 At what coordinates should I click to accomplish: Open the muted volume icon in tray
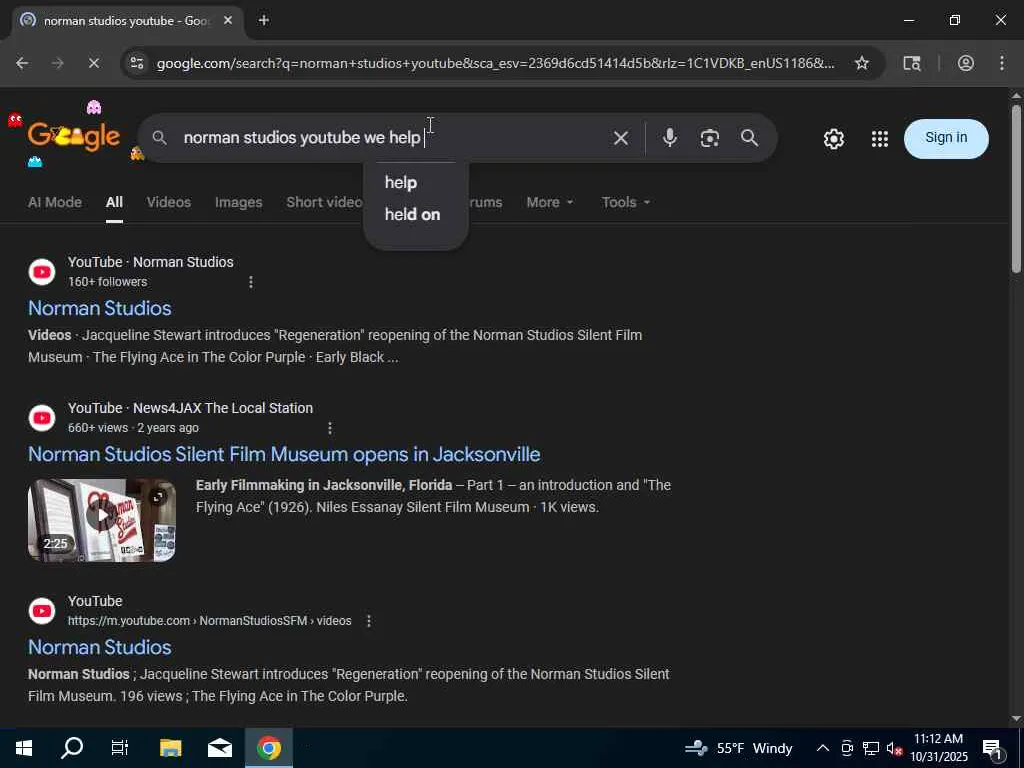pyautogui.click(x=894, y=748)
